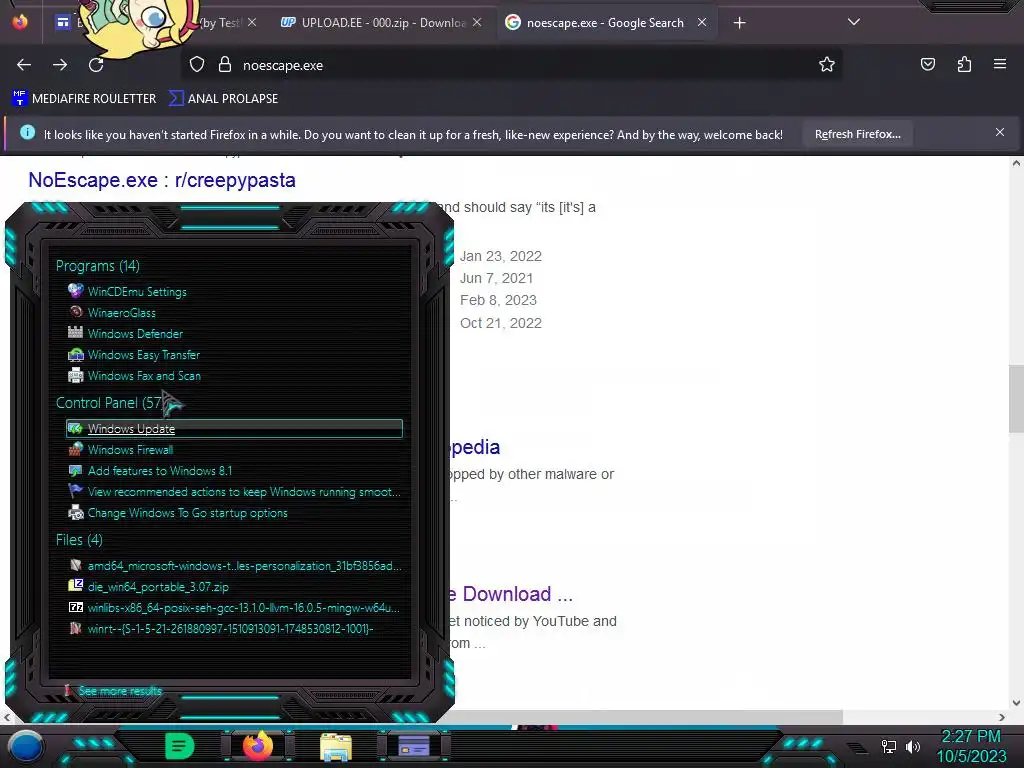Close the noescape.exe Google Search tab
The image size is (1024, 768).
pyautogui.click(x=702, y=22)
